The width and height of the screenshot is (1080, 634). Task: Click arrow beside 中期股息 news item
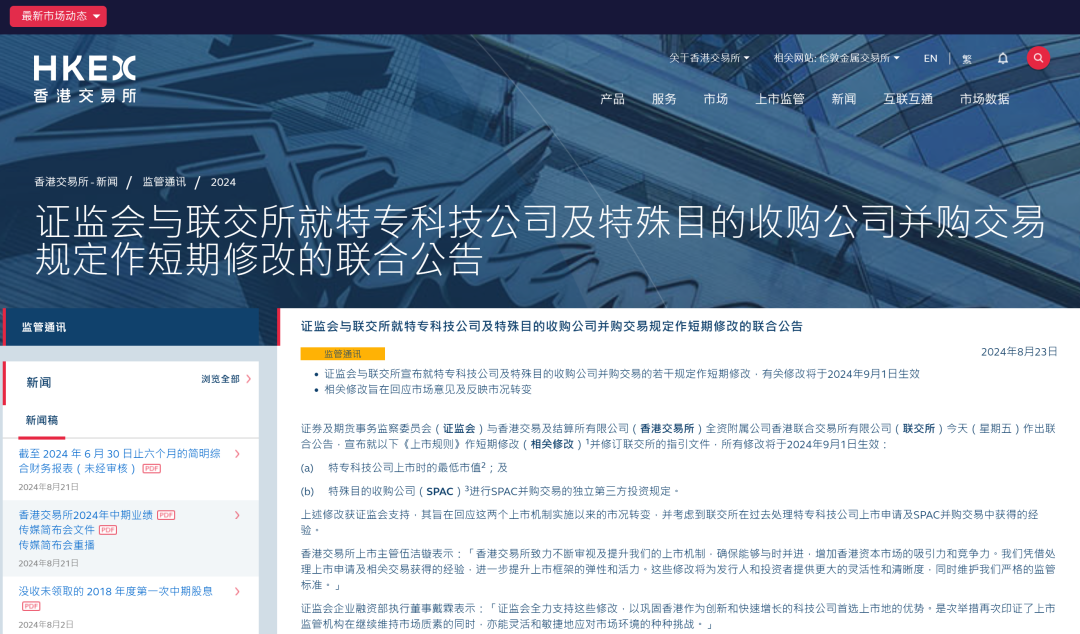pyautogui.click(x=237, y=591)
